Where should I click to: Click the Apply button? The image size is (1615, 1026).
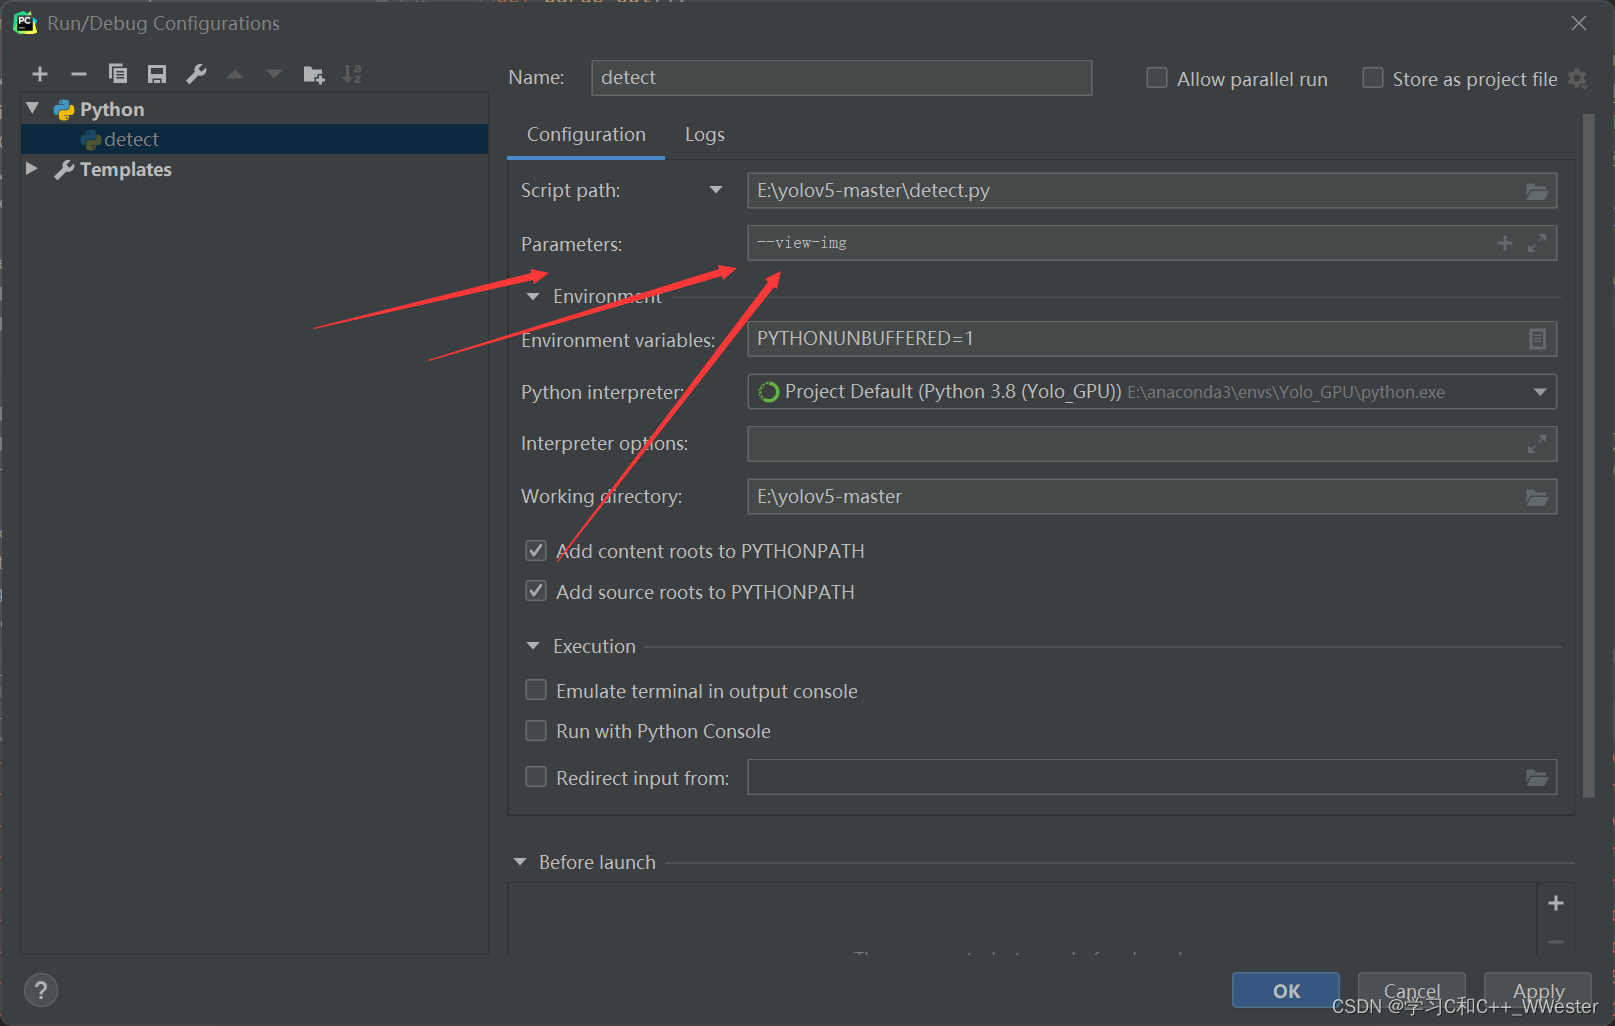point(1538,990)
